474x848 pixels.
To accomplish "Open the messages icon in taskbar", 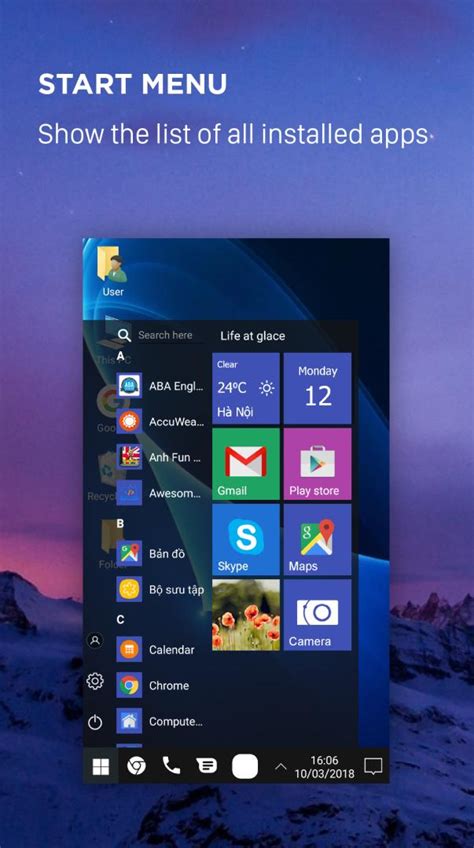I will coord(207,766).
